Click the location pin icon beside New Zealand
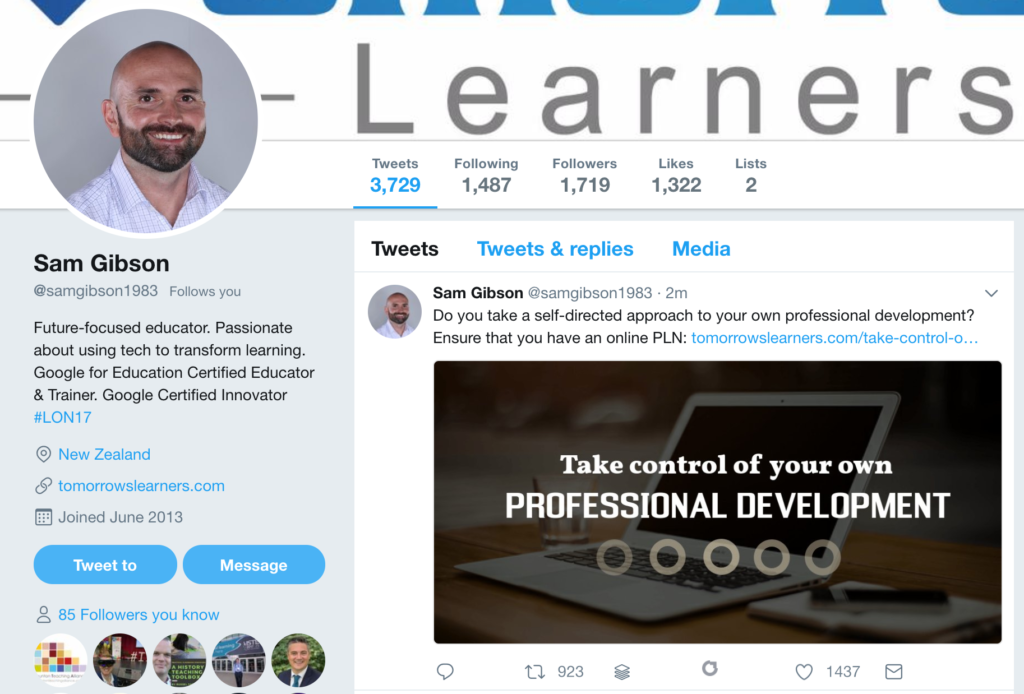The height and width of the screenshot is (694, 1024). pyautogui.click(x=43, y=454)
